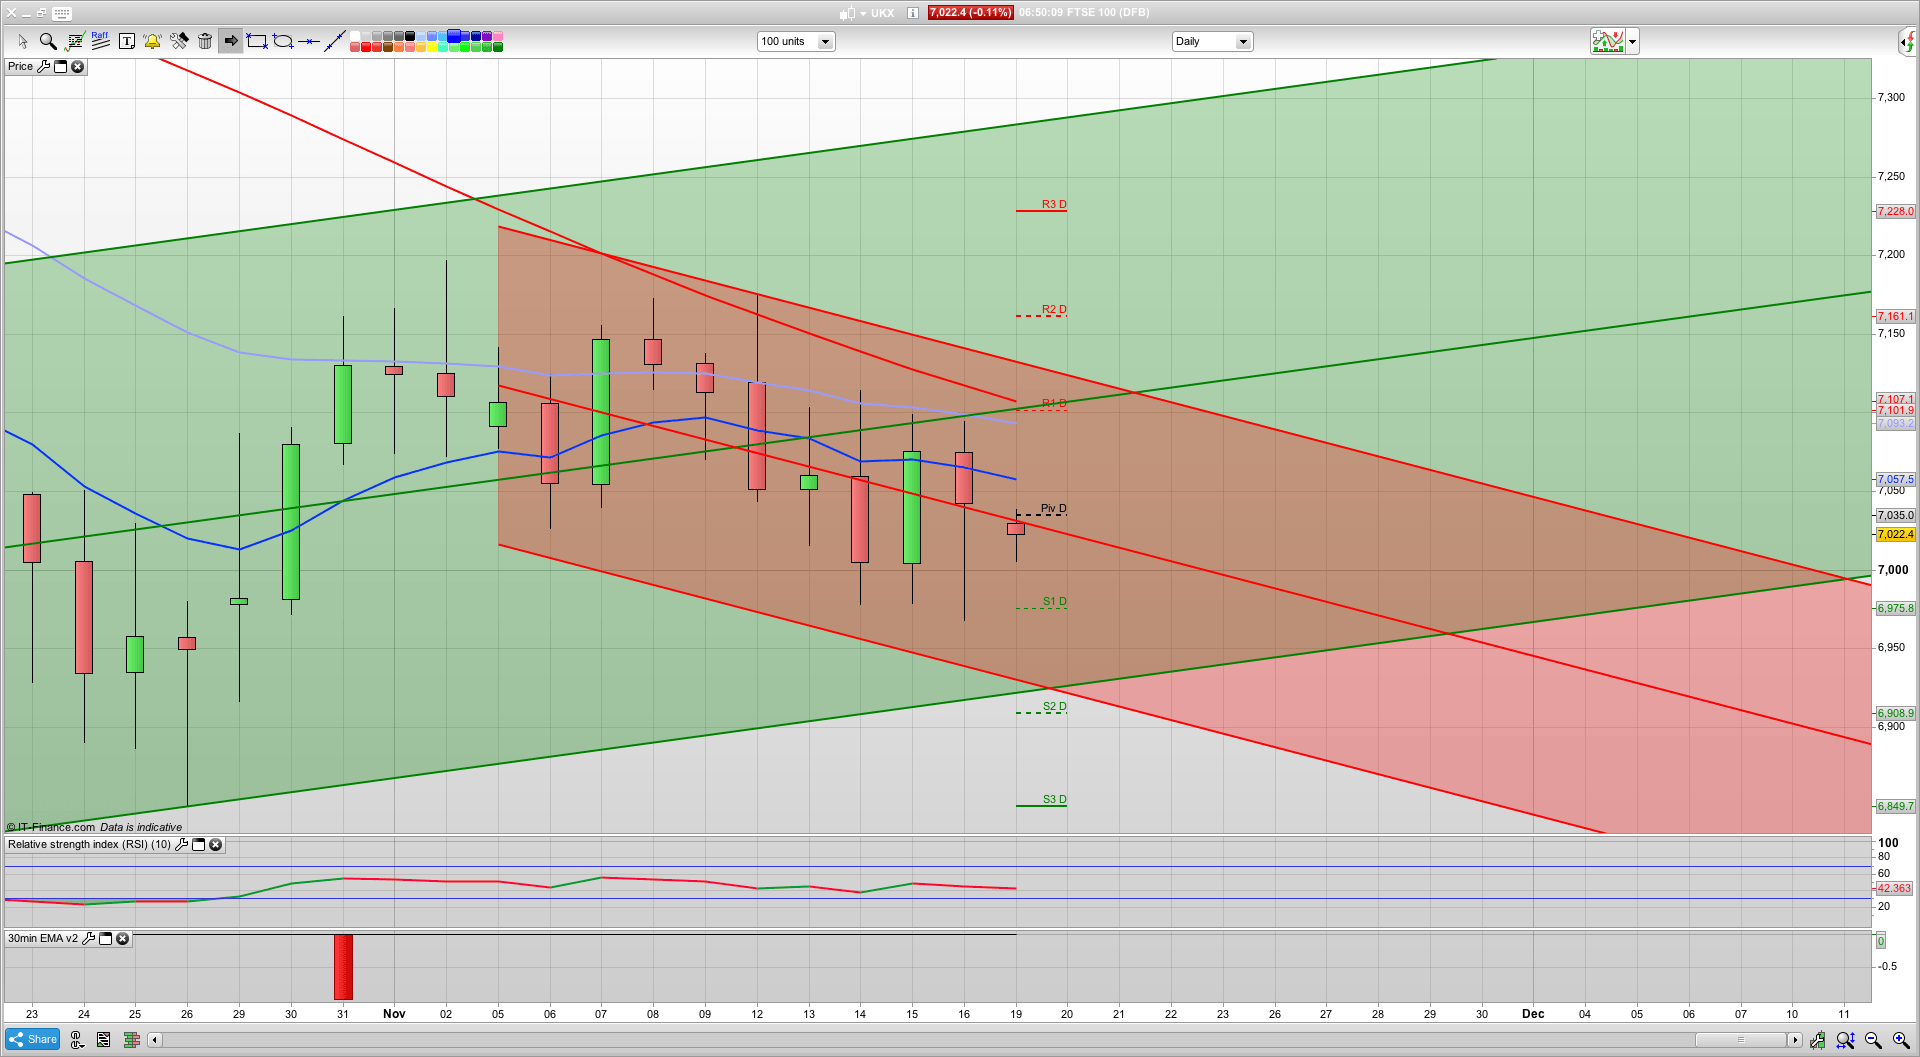Remove the RSI indicator with its close icon
Screen dimensions: 1920x1057
point(216,845)
